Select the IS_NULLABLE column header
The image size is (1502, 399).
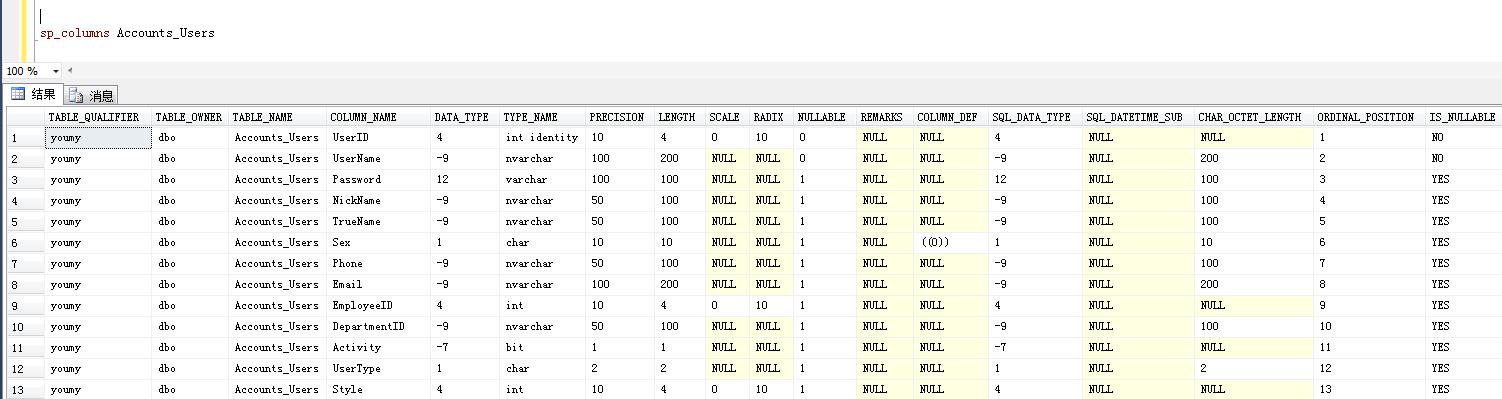1464,117
